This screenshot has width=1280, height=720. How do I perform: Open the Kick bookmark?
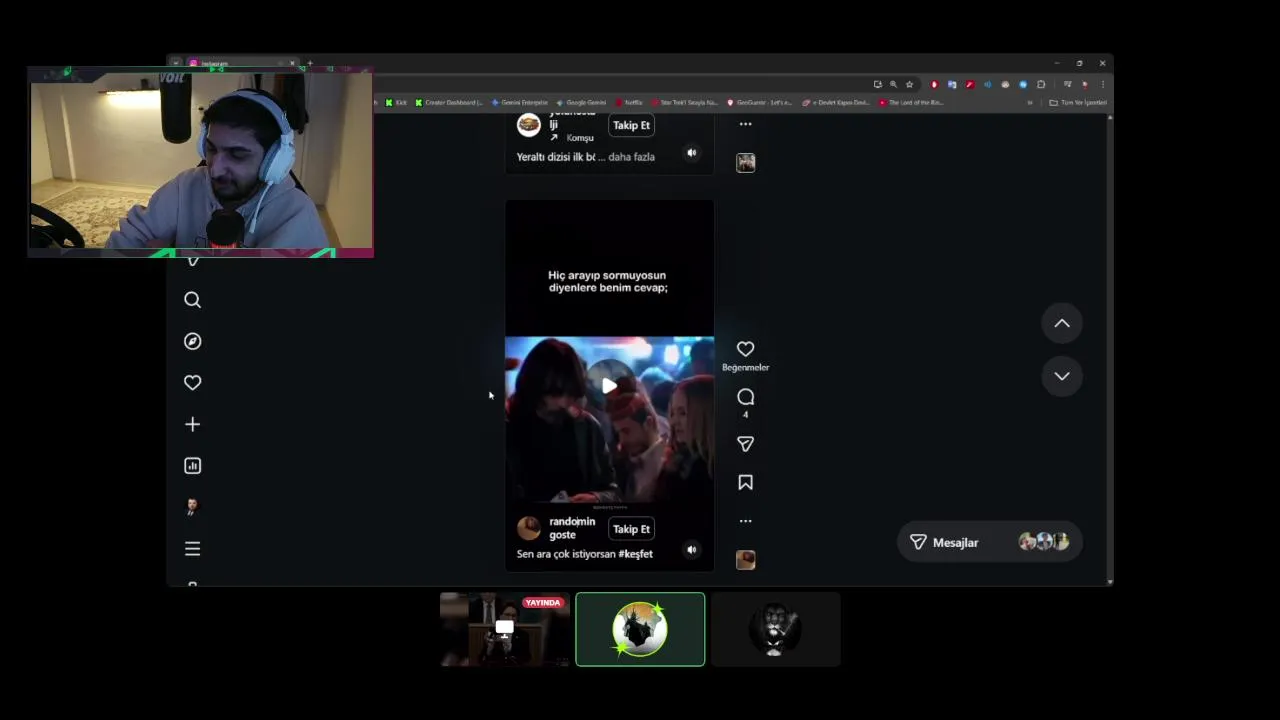coord(396,102)
